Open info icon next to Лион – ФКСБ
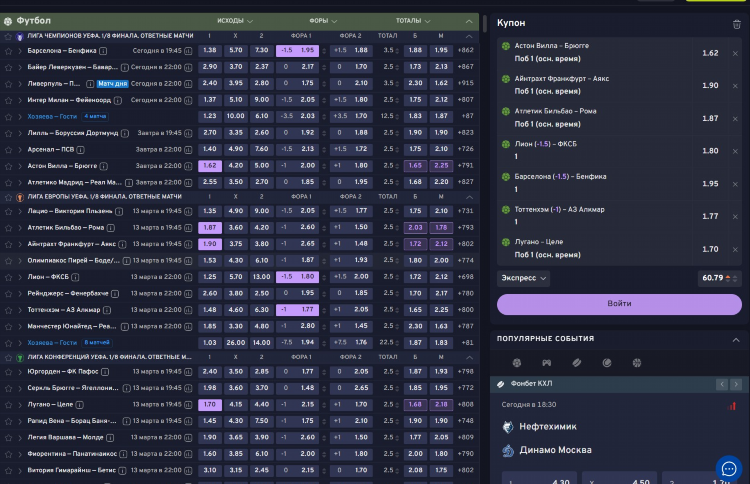The image size is (750, 484). coord(75,277)
